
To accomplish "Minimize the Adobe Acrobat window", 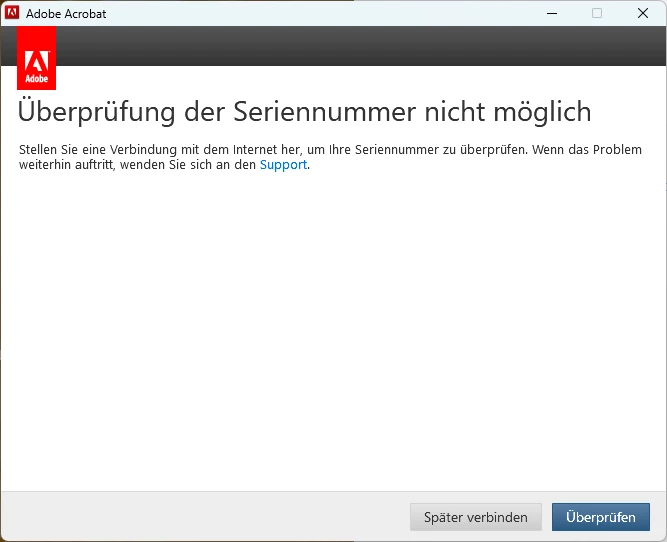I will (552, 13).
